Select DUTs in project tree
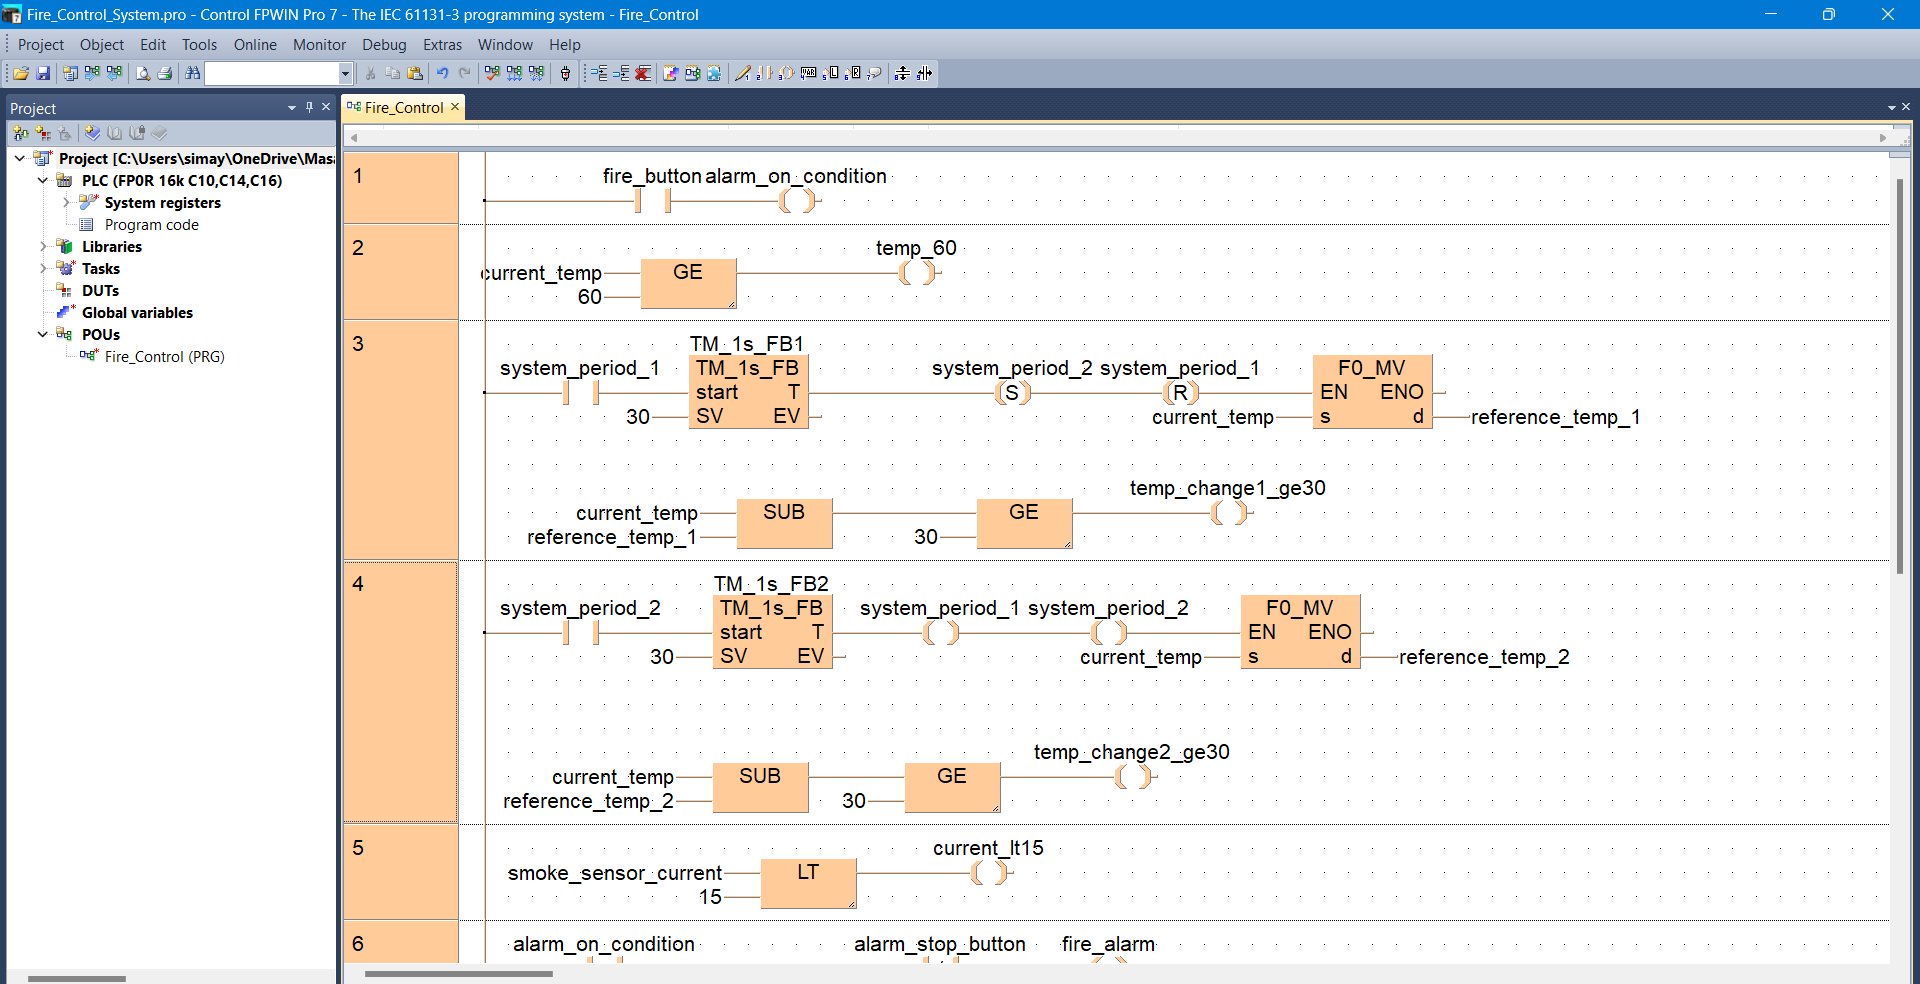This screenshot has height=984, width=1920. pyautogui.click(x=100, y=290)
